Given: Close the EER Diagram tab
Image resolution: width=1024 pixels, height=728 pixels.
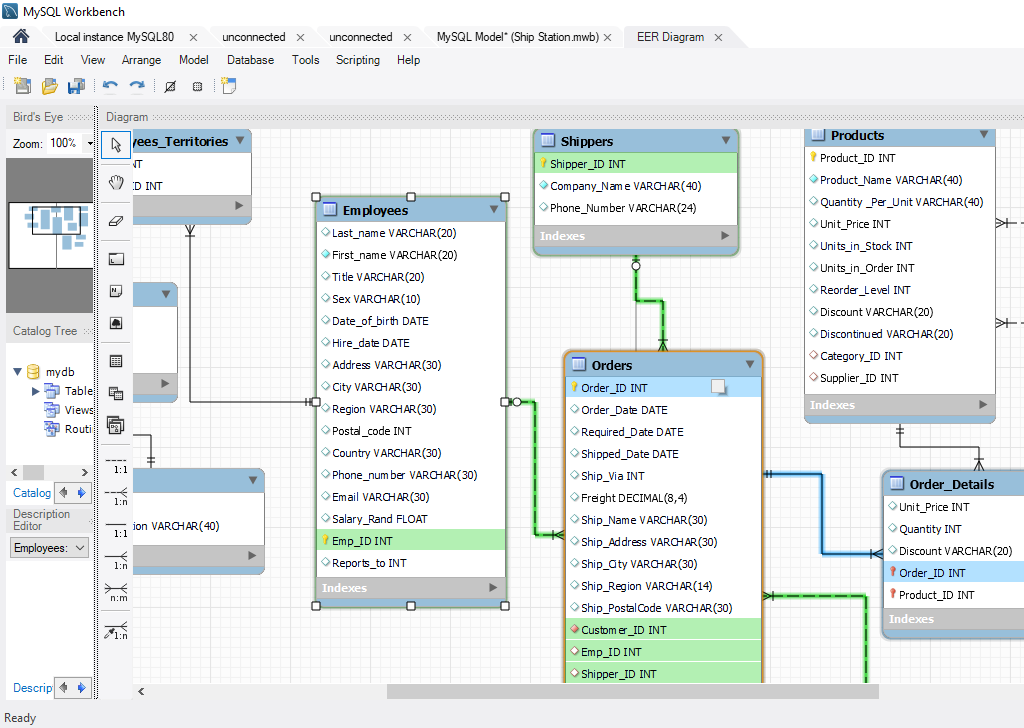Looking at the screenshot, I should click(718, 38).
